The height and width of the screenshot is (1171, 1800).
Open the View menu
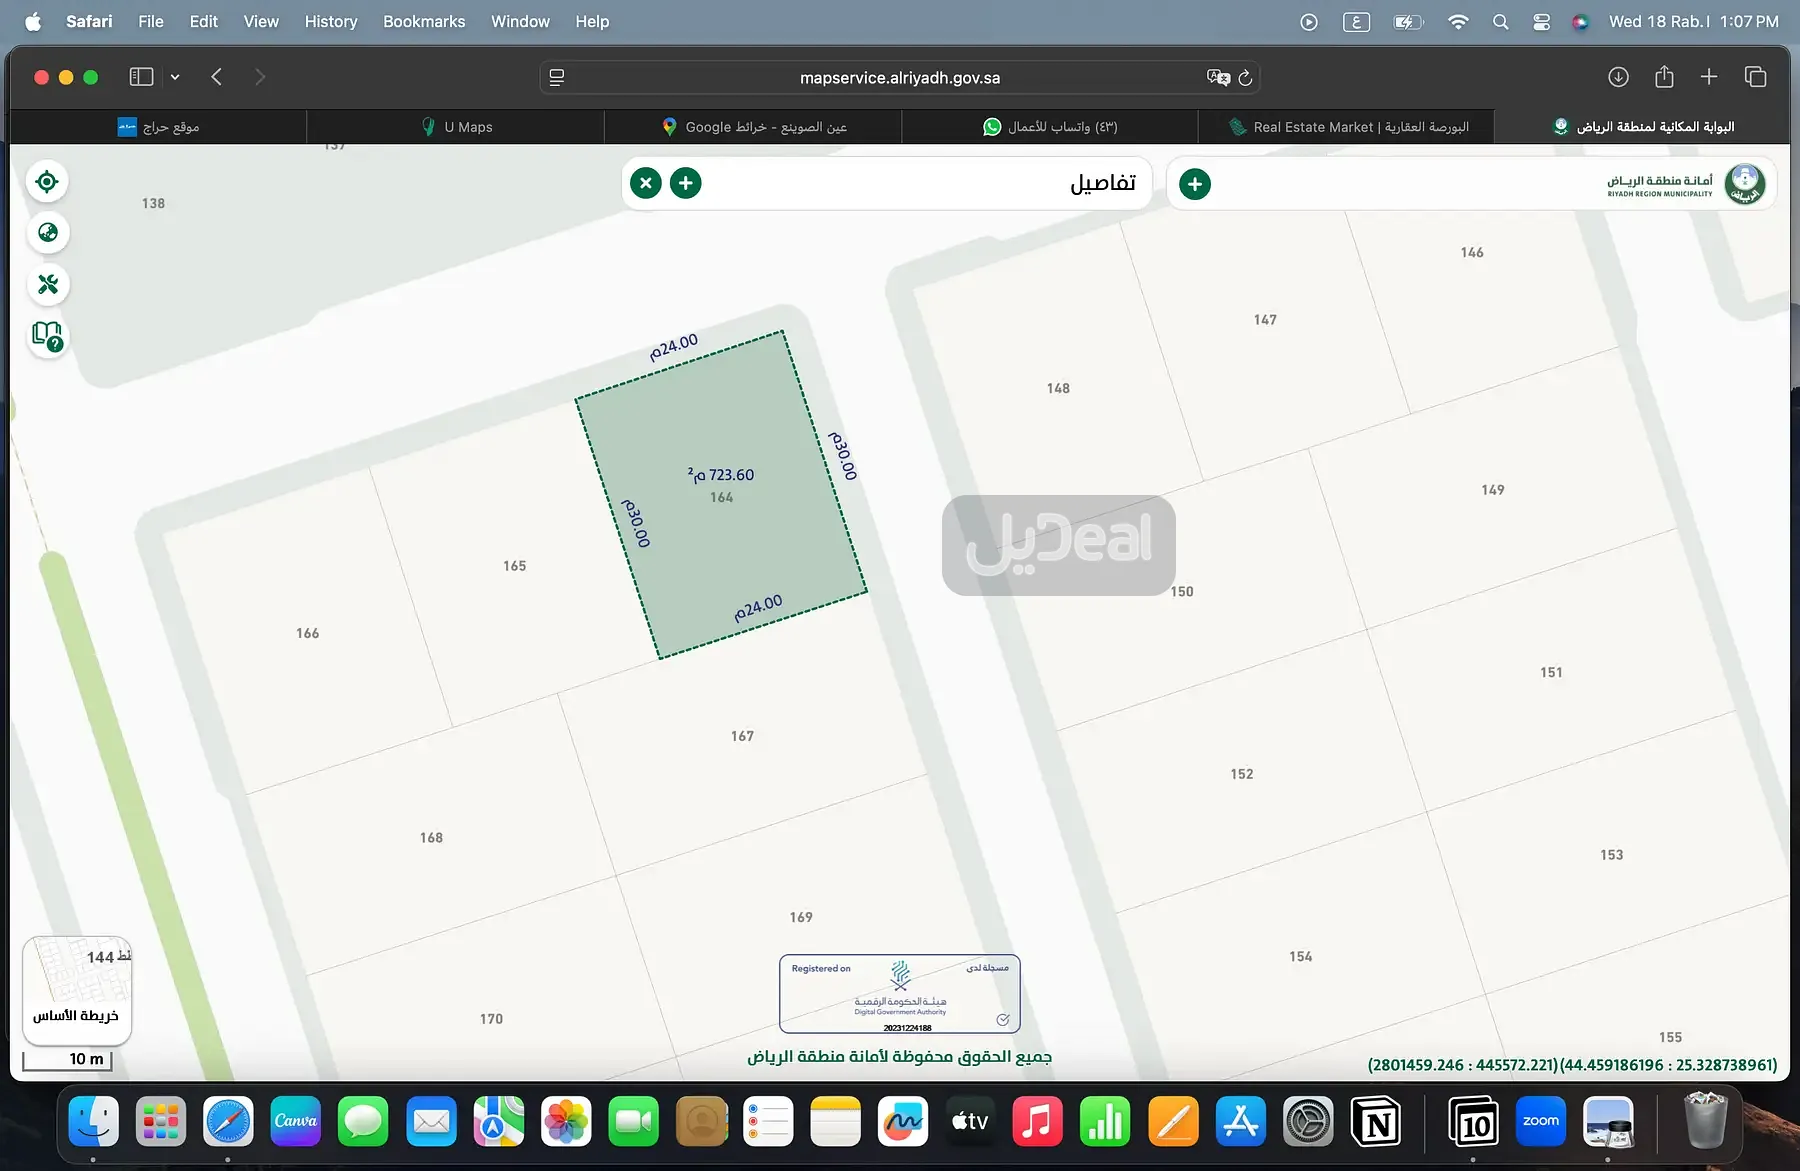coord(261,21)
